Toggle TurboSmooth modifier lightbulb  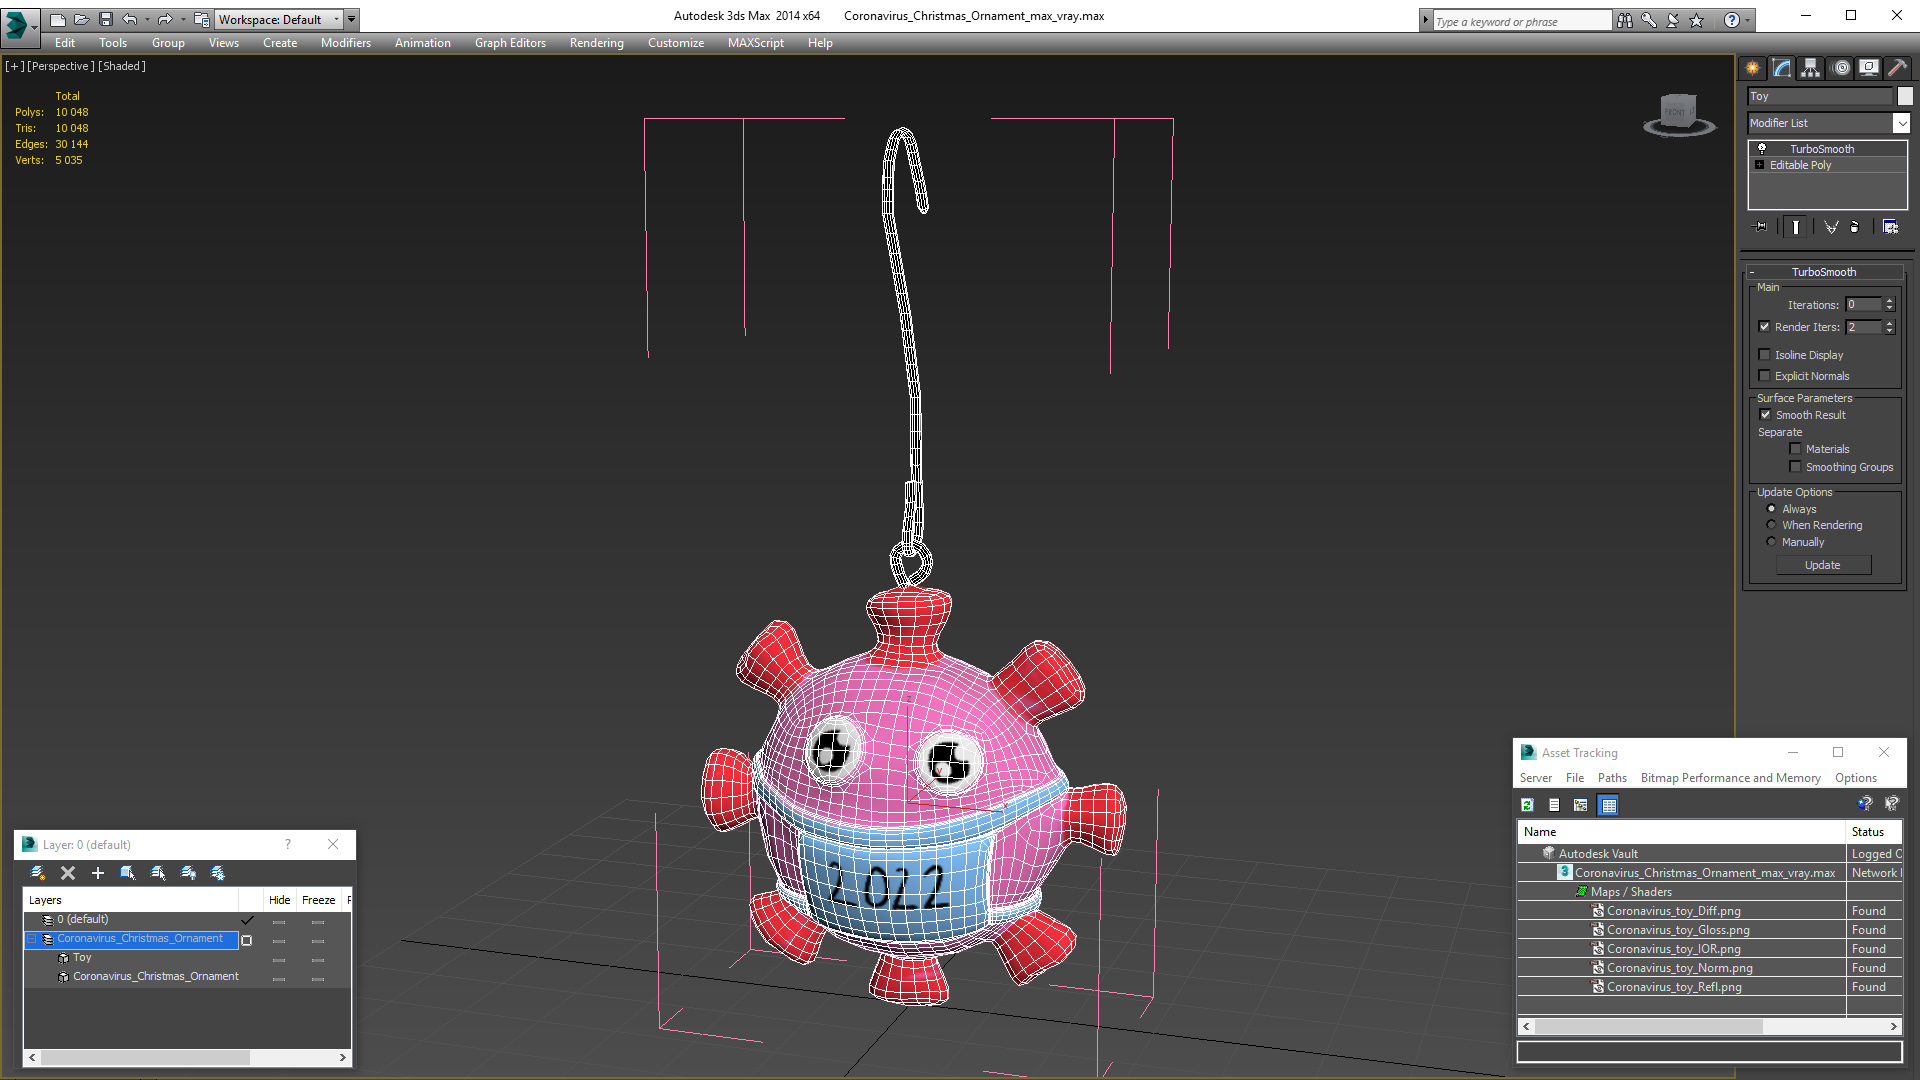tap(1762, 149)
